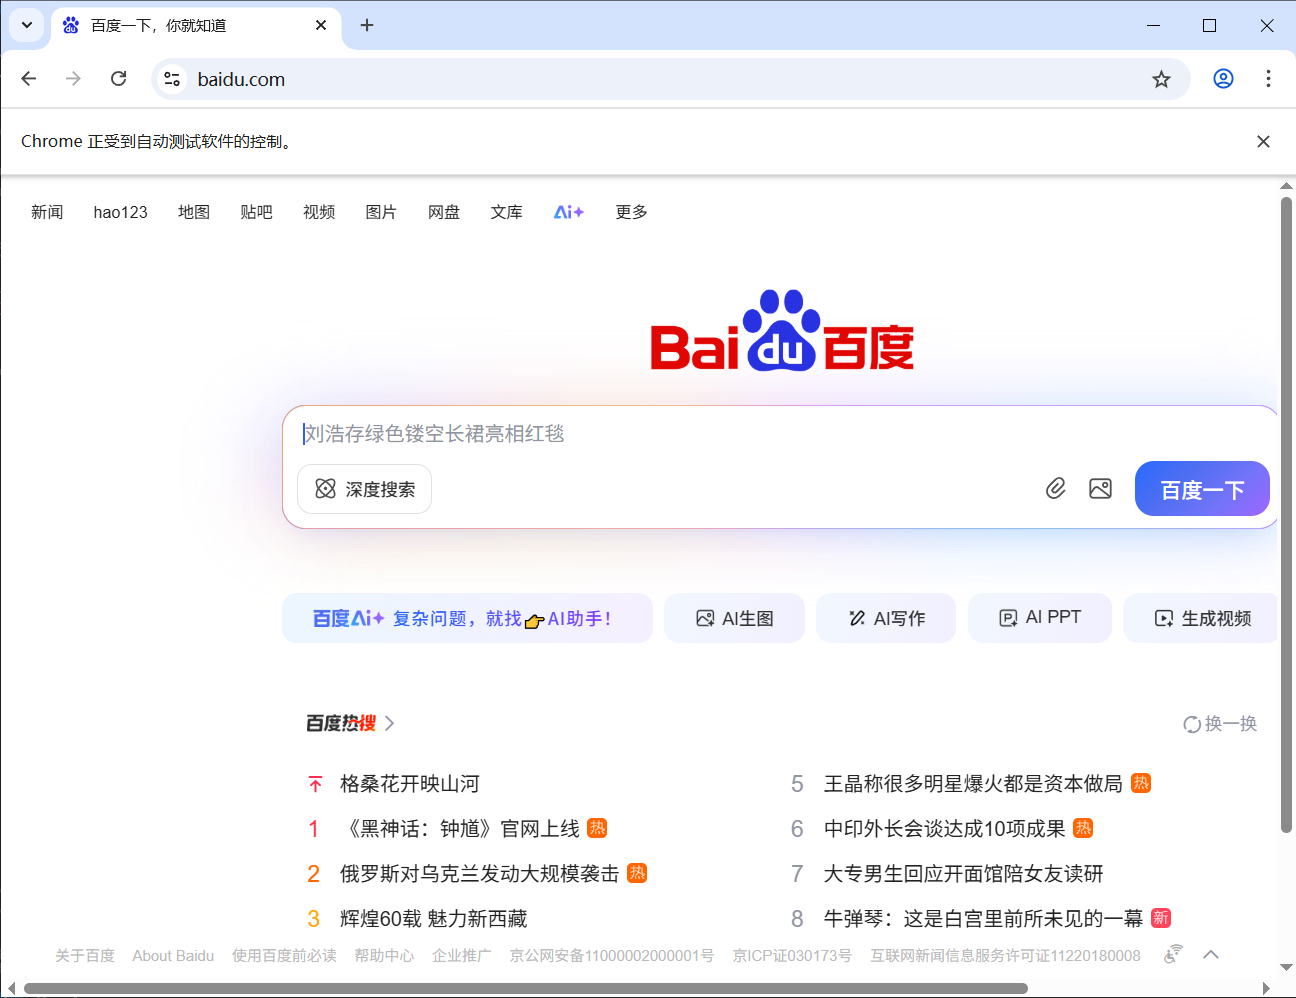Screen dimensions: 1296x998
Task: Click the About Baidu footer link
Action: point(173,955)
